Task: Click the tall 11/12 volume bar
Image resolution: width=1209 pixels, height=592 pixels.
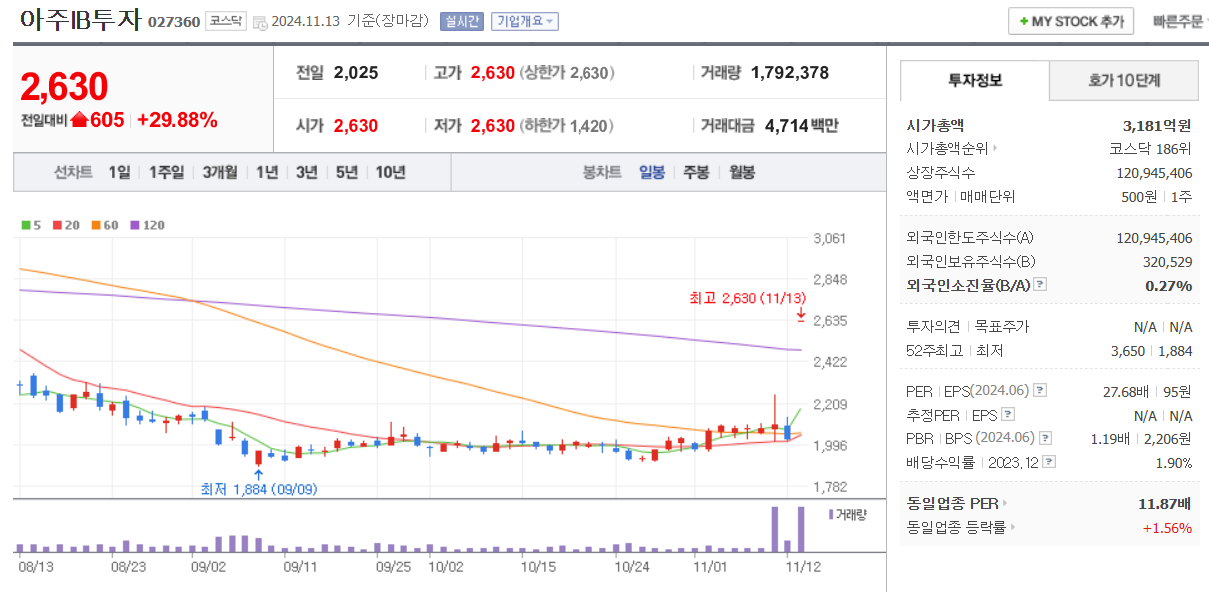Action: [x=801, y=529]
